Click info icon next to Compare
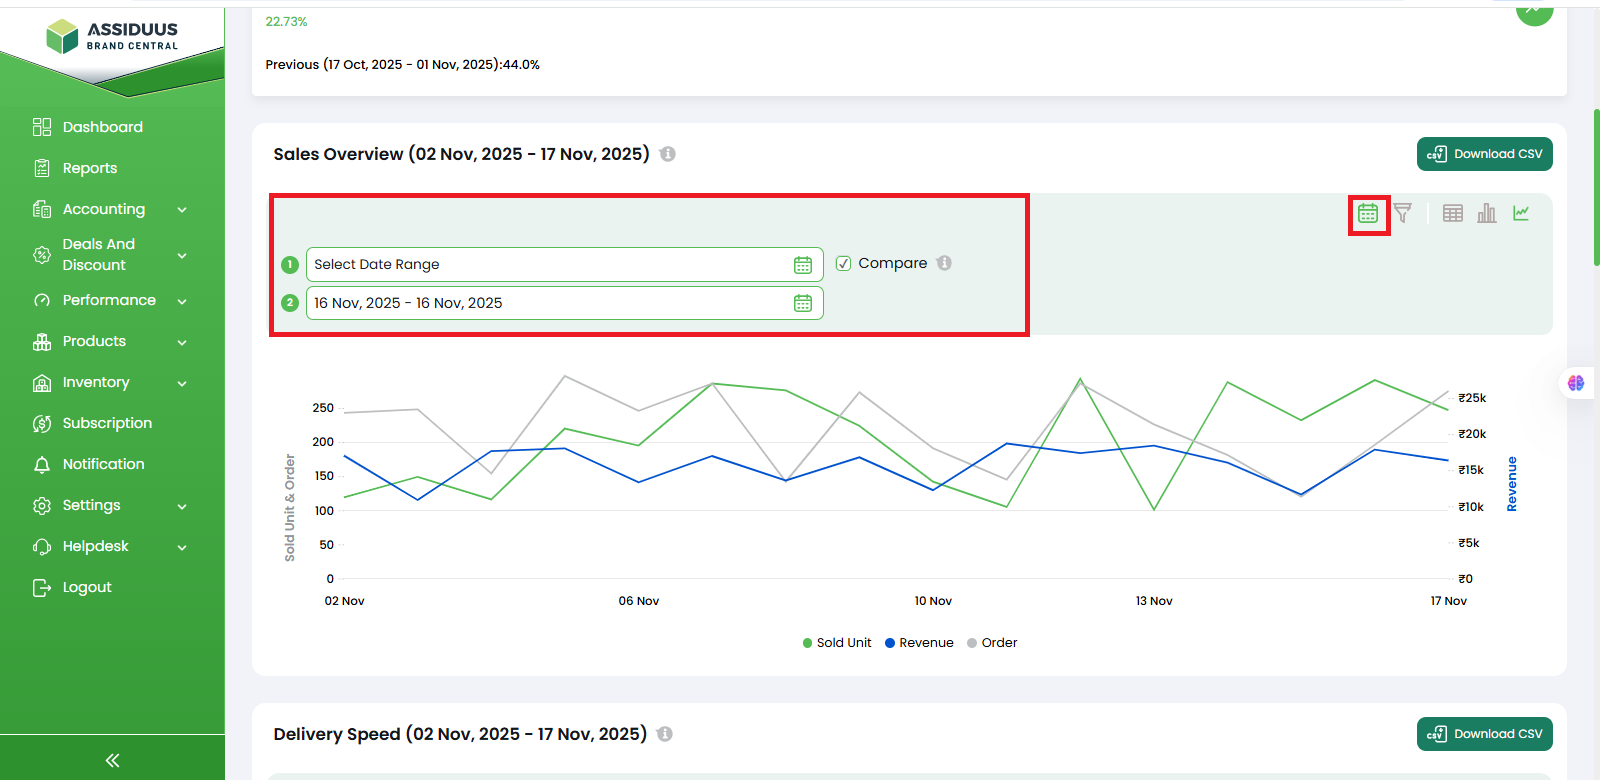 click(944, 263)
